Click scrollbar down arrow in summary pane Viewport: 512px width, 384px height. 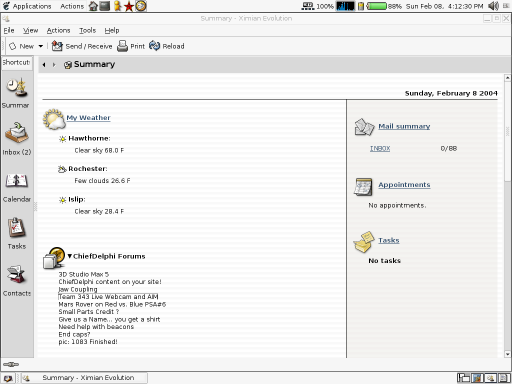(x=507, y=354)
